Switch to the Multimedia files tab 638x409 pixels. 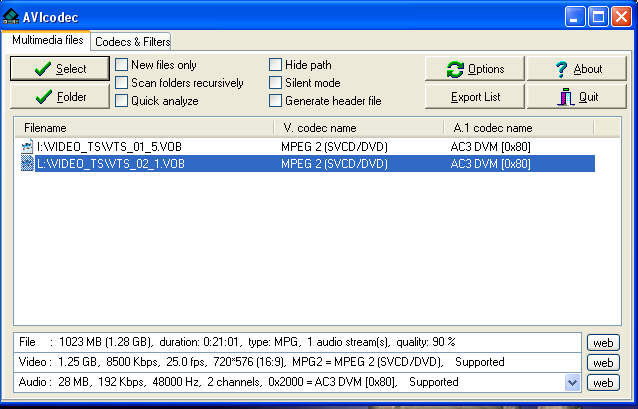(47, 40)
